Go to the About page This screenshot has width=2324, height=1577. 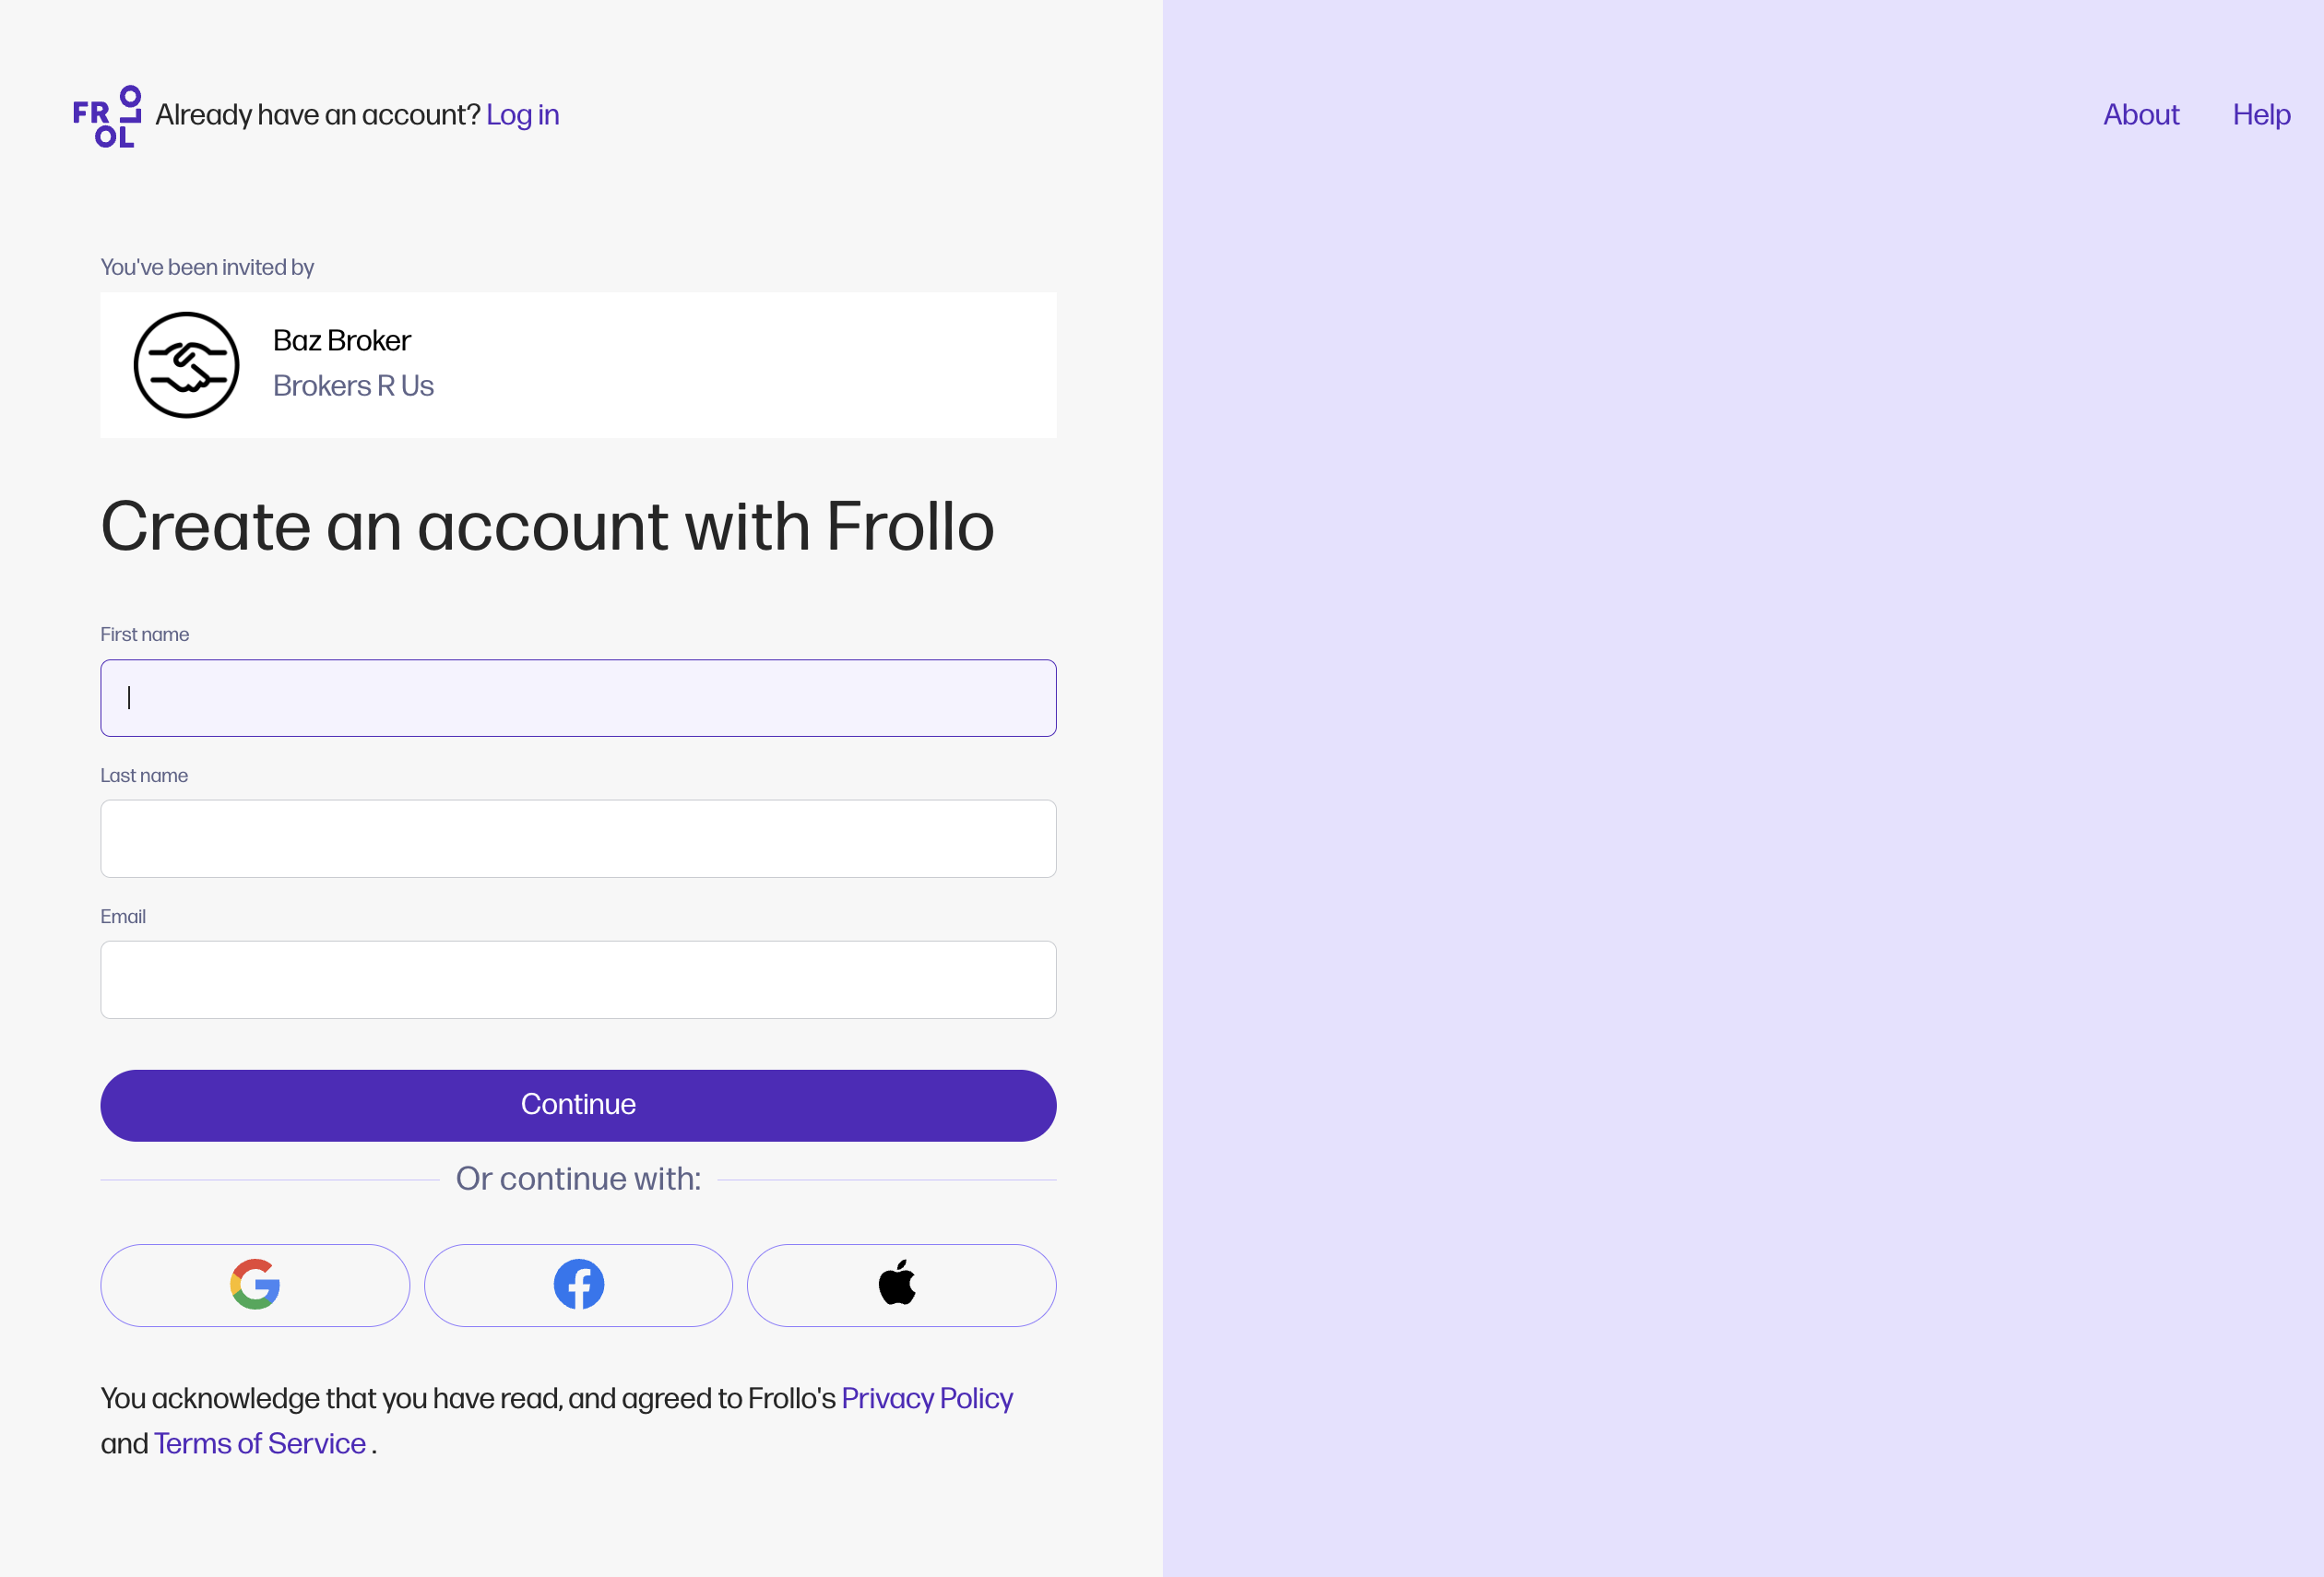tap(2140, 115)
